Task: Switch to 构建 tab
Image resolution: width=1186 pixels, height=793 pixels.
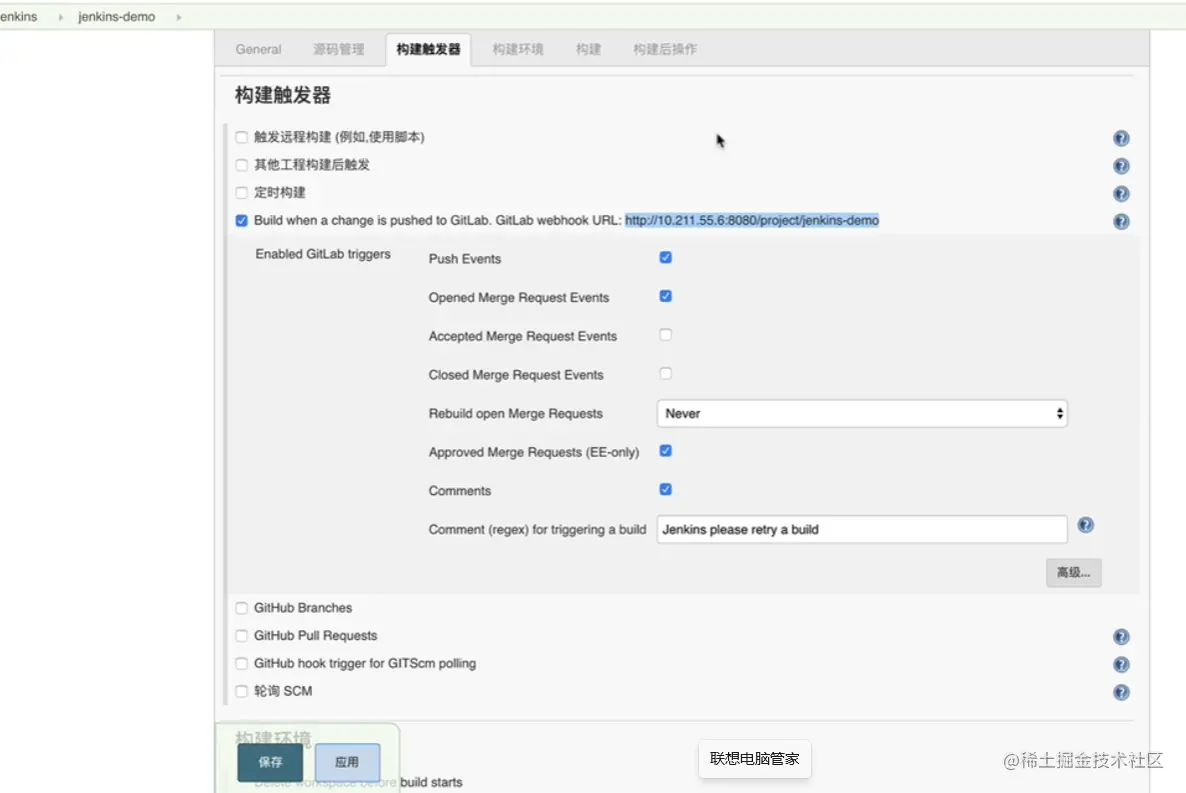Action: click(x=588, y=49)
